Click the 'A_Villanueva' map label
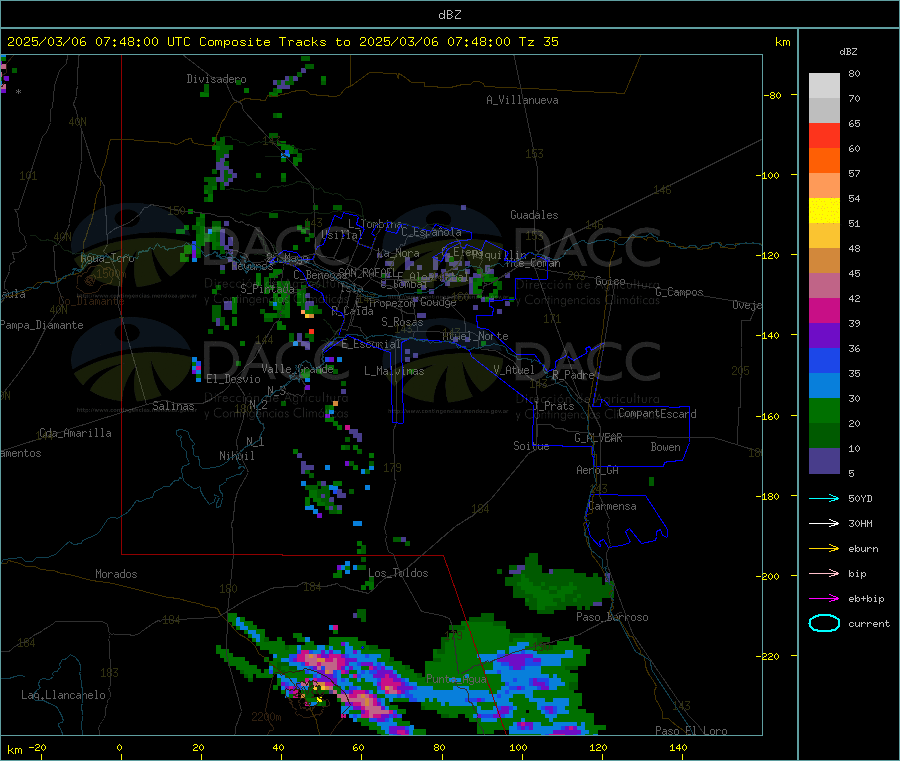900x761 pixels. point(522,100)
